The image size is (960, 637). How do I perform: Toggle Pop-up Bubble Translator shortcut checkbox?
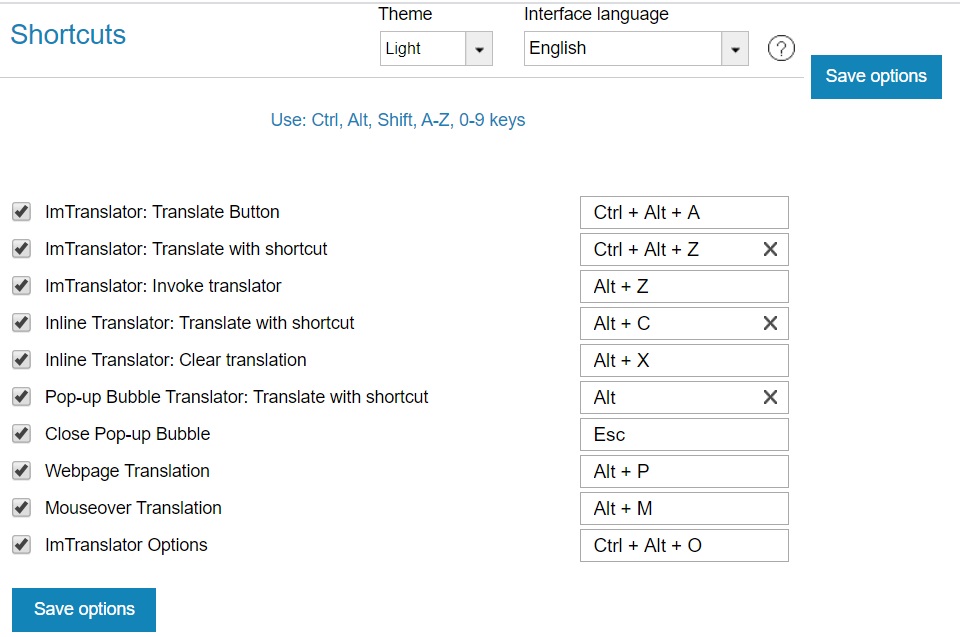(21, 397)
